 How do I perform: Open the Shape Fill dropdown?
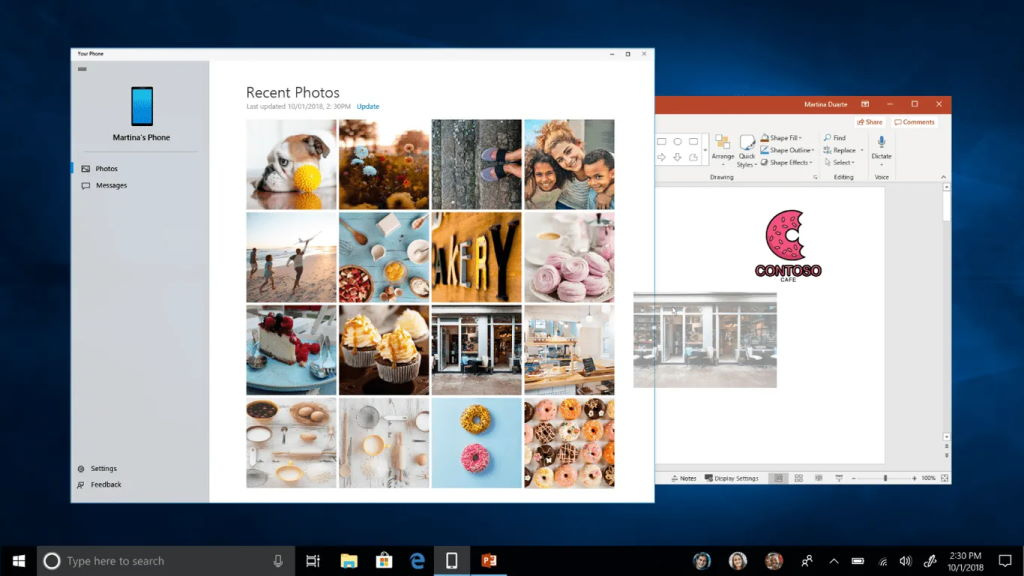(785, 137)
